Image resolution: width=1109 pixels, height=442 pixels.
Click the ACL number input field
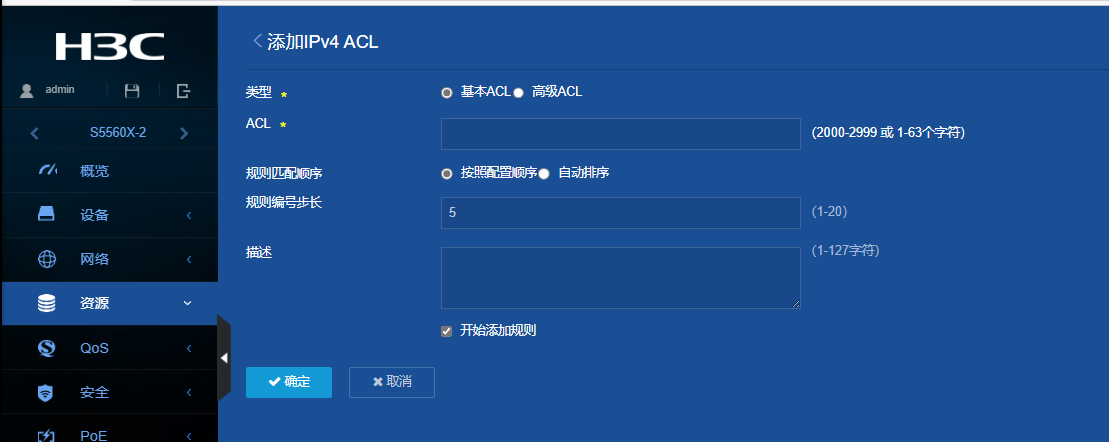pos(620,133)
